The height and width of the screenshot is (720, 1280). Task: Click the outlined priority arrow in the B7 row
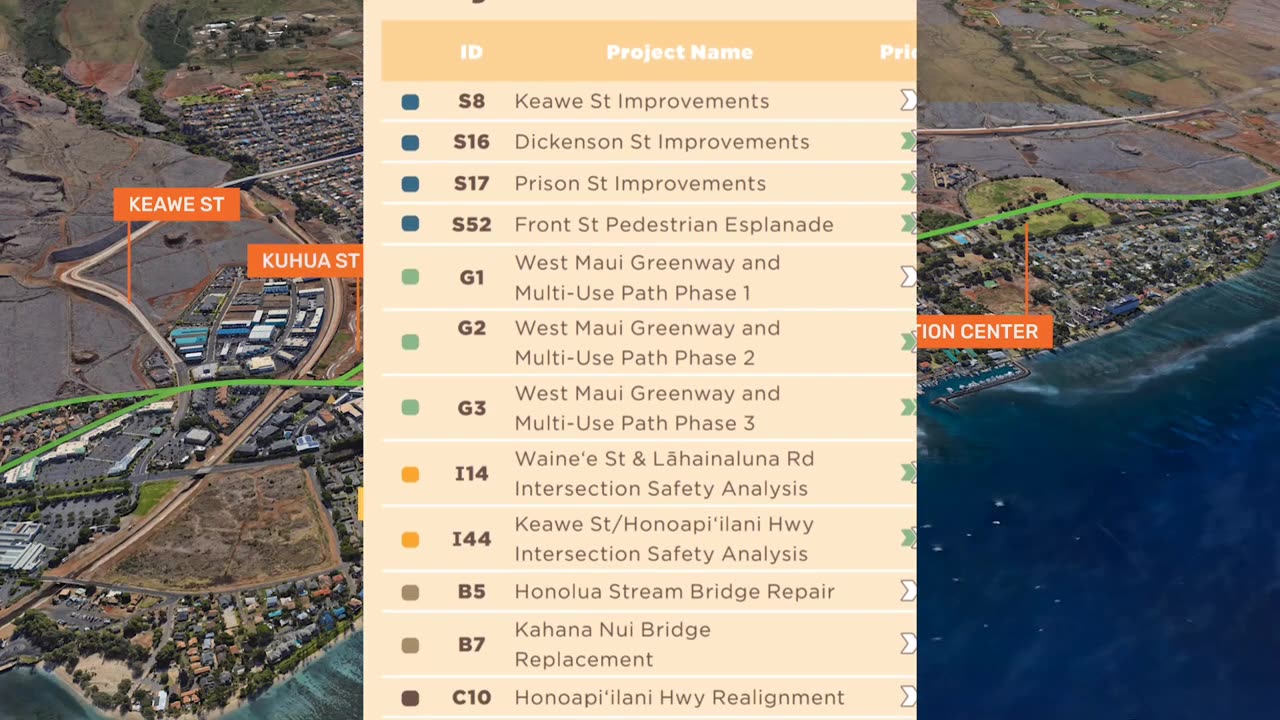908,643
